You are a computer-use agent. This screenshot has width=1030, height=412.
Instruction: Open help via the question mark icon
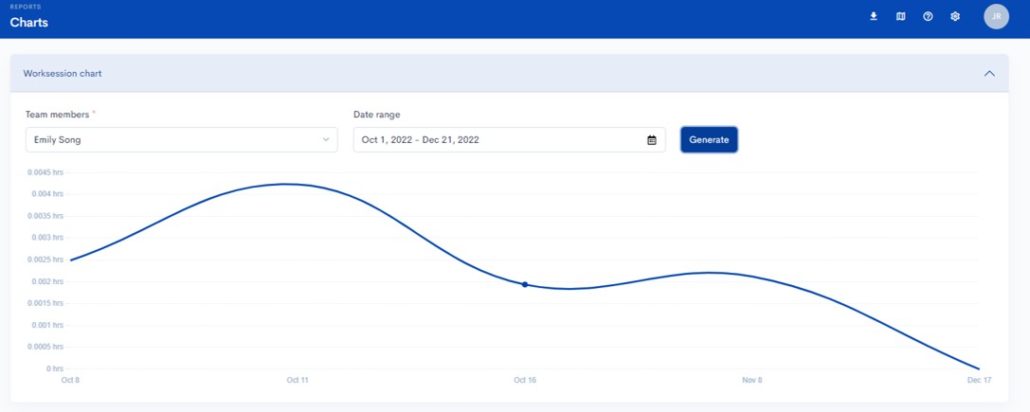point(928,16)
